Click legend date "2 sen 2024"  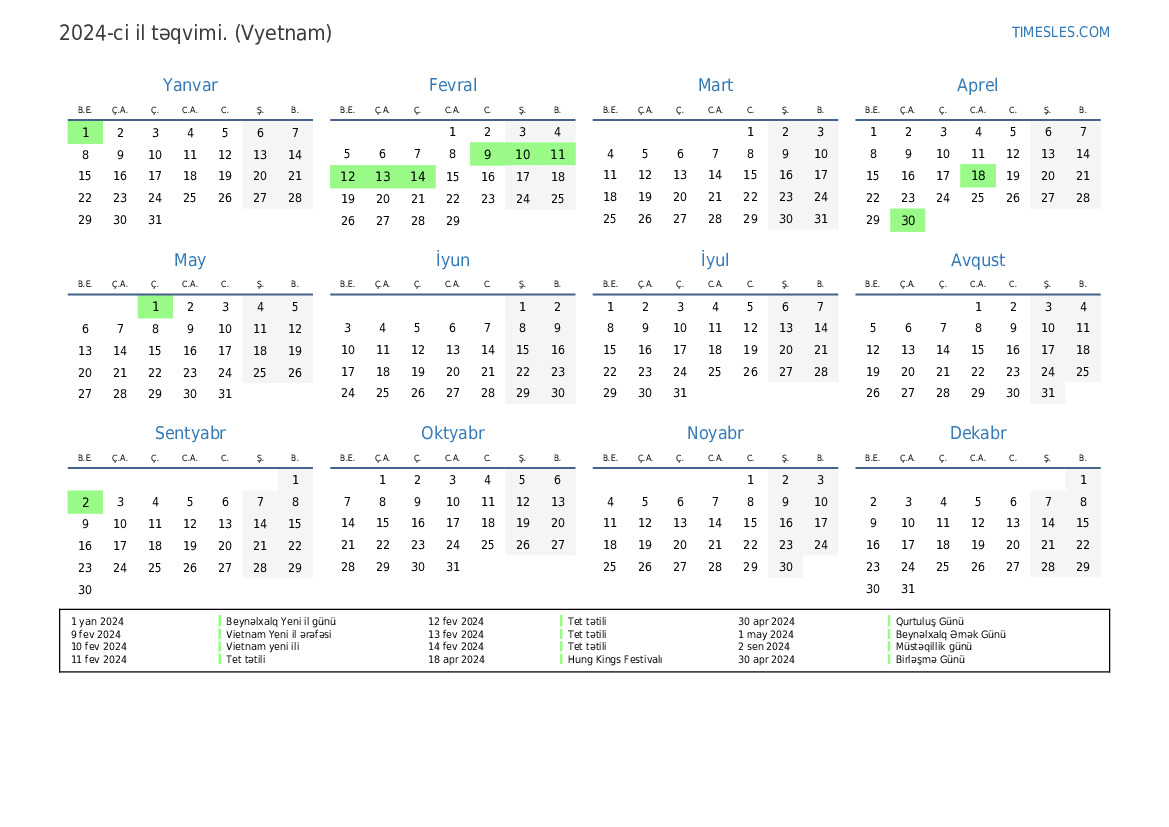tap(763, 647)
